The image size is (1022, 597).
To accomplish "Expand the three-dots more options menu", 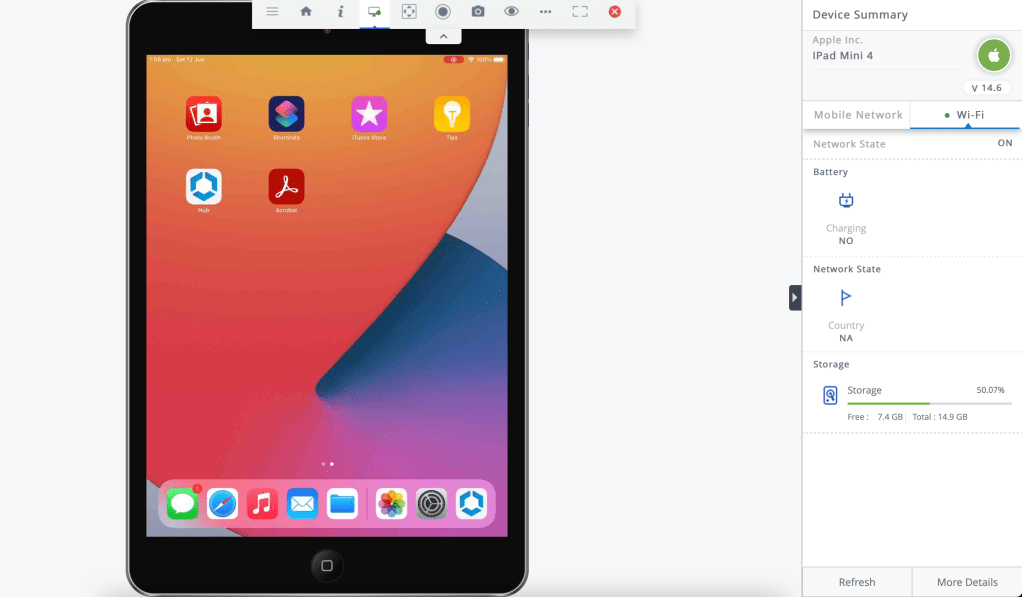I will 545,12.
